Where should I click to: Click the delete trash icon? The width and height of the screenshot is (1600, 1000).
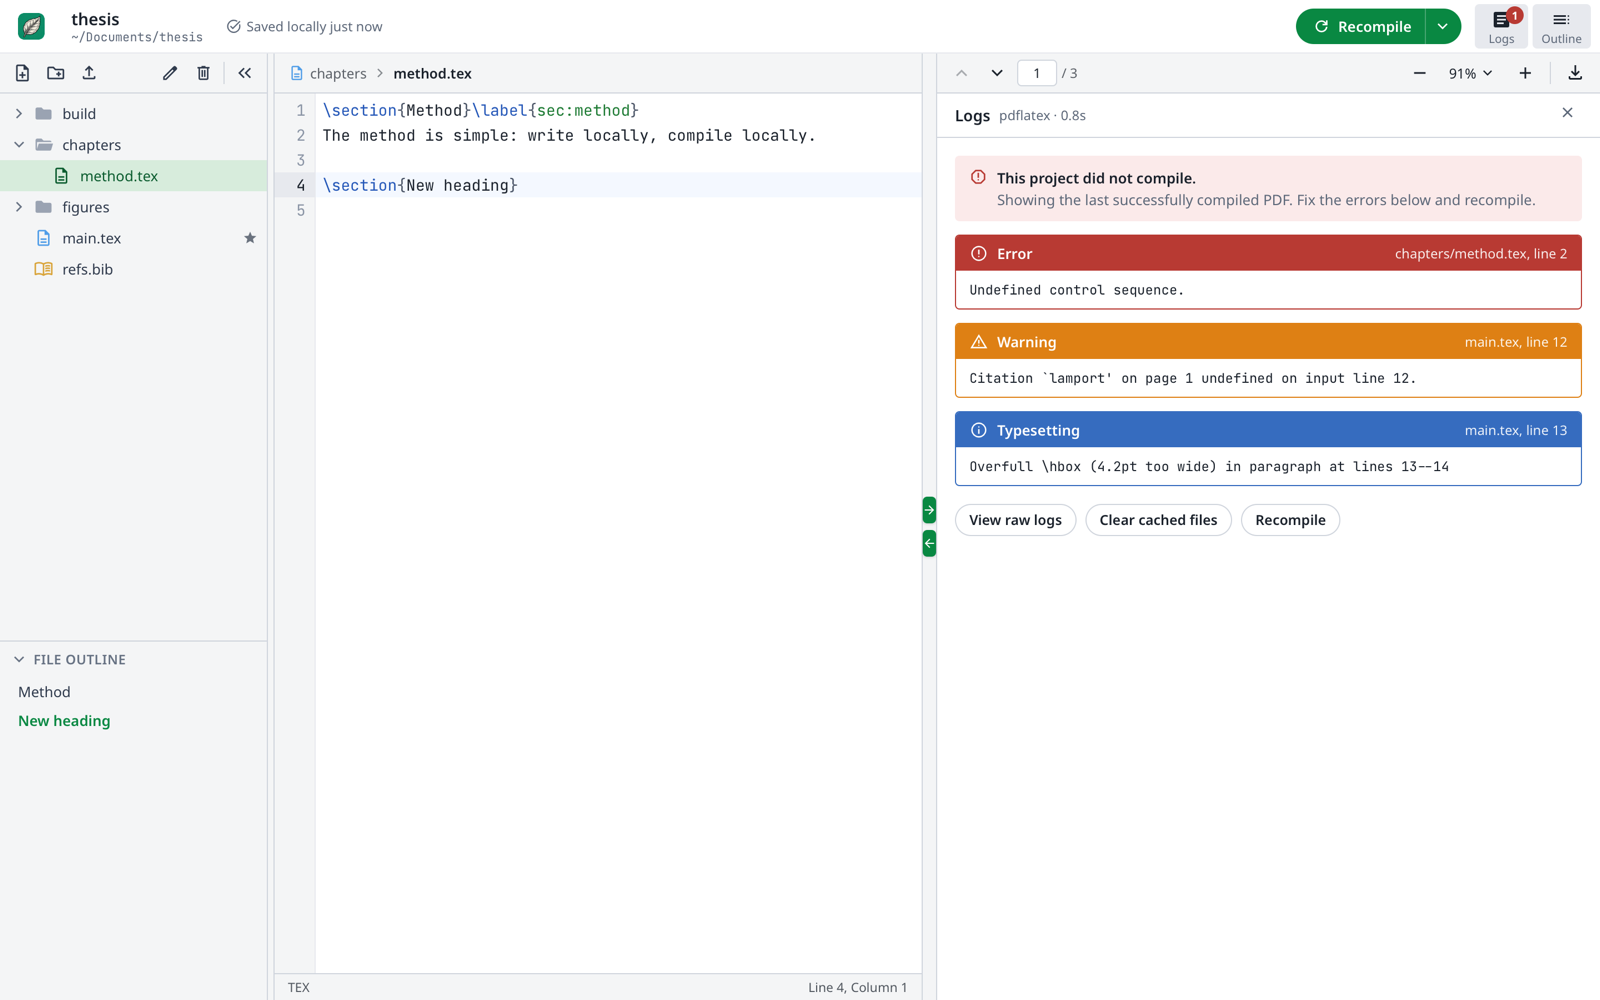203,73
